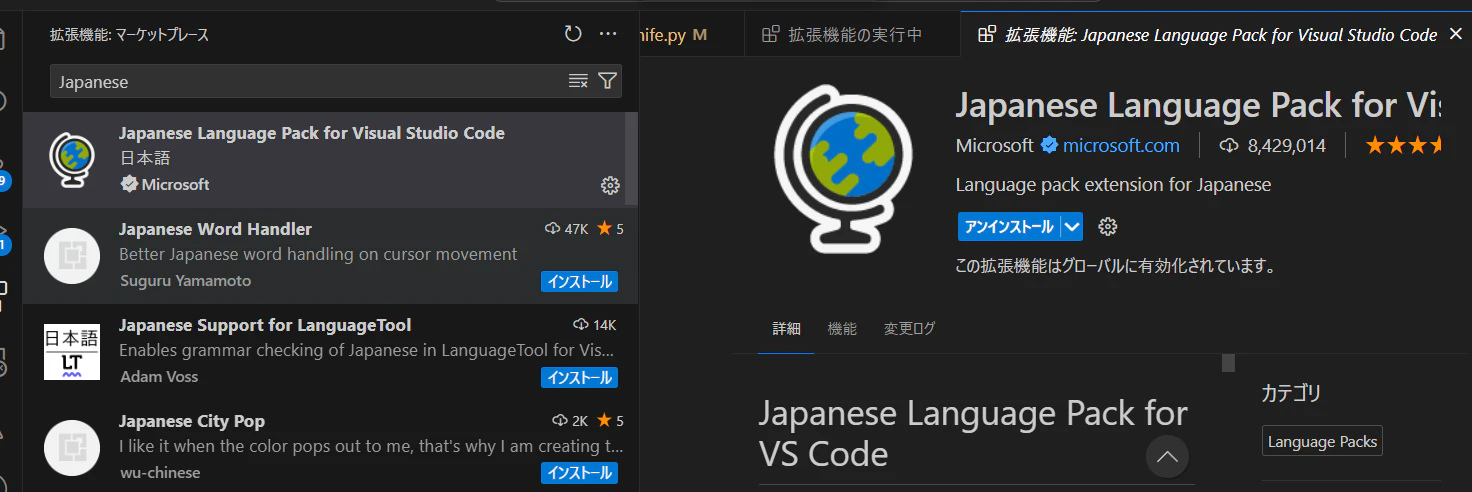Image resolution: width=1472 pixels, height=492 pixels.
Task: Open manage gear for Japanese Language Pack in list
Action: (610, 185)
